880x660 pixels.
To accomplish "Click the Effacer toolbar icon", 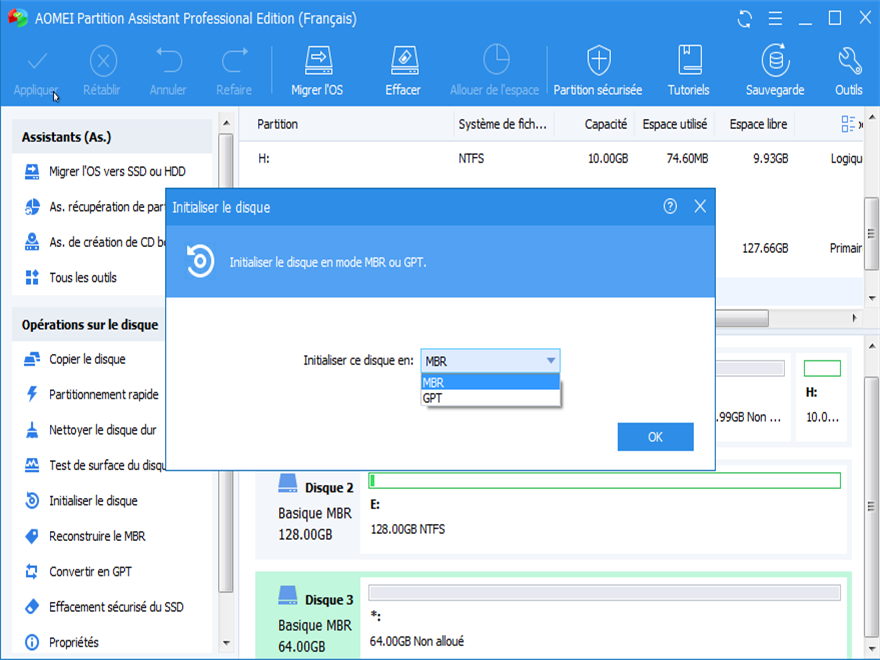I will coord(403,68).
